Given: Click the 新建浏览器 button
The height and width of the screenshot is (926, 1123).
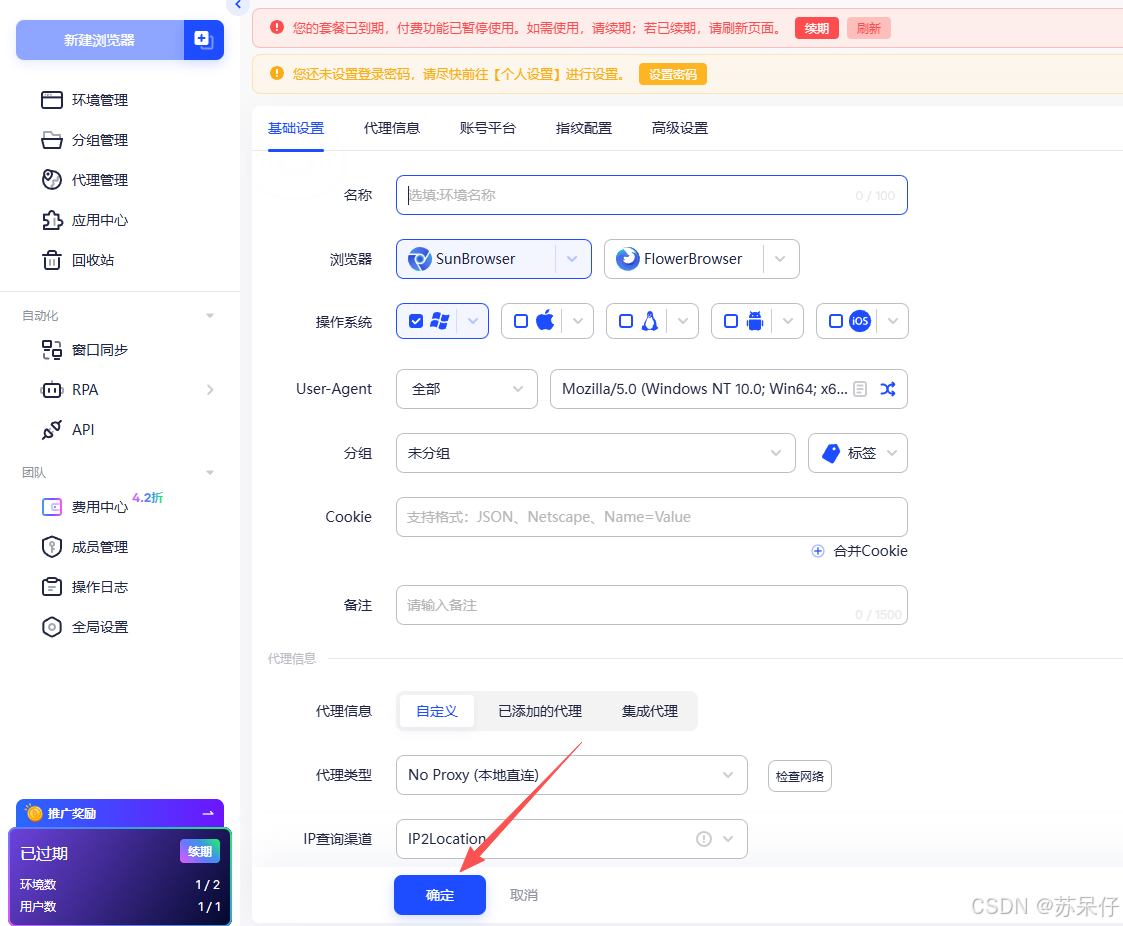Looking at the screenshot, I should (100, 40).
